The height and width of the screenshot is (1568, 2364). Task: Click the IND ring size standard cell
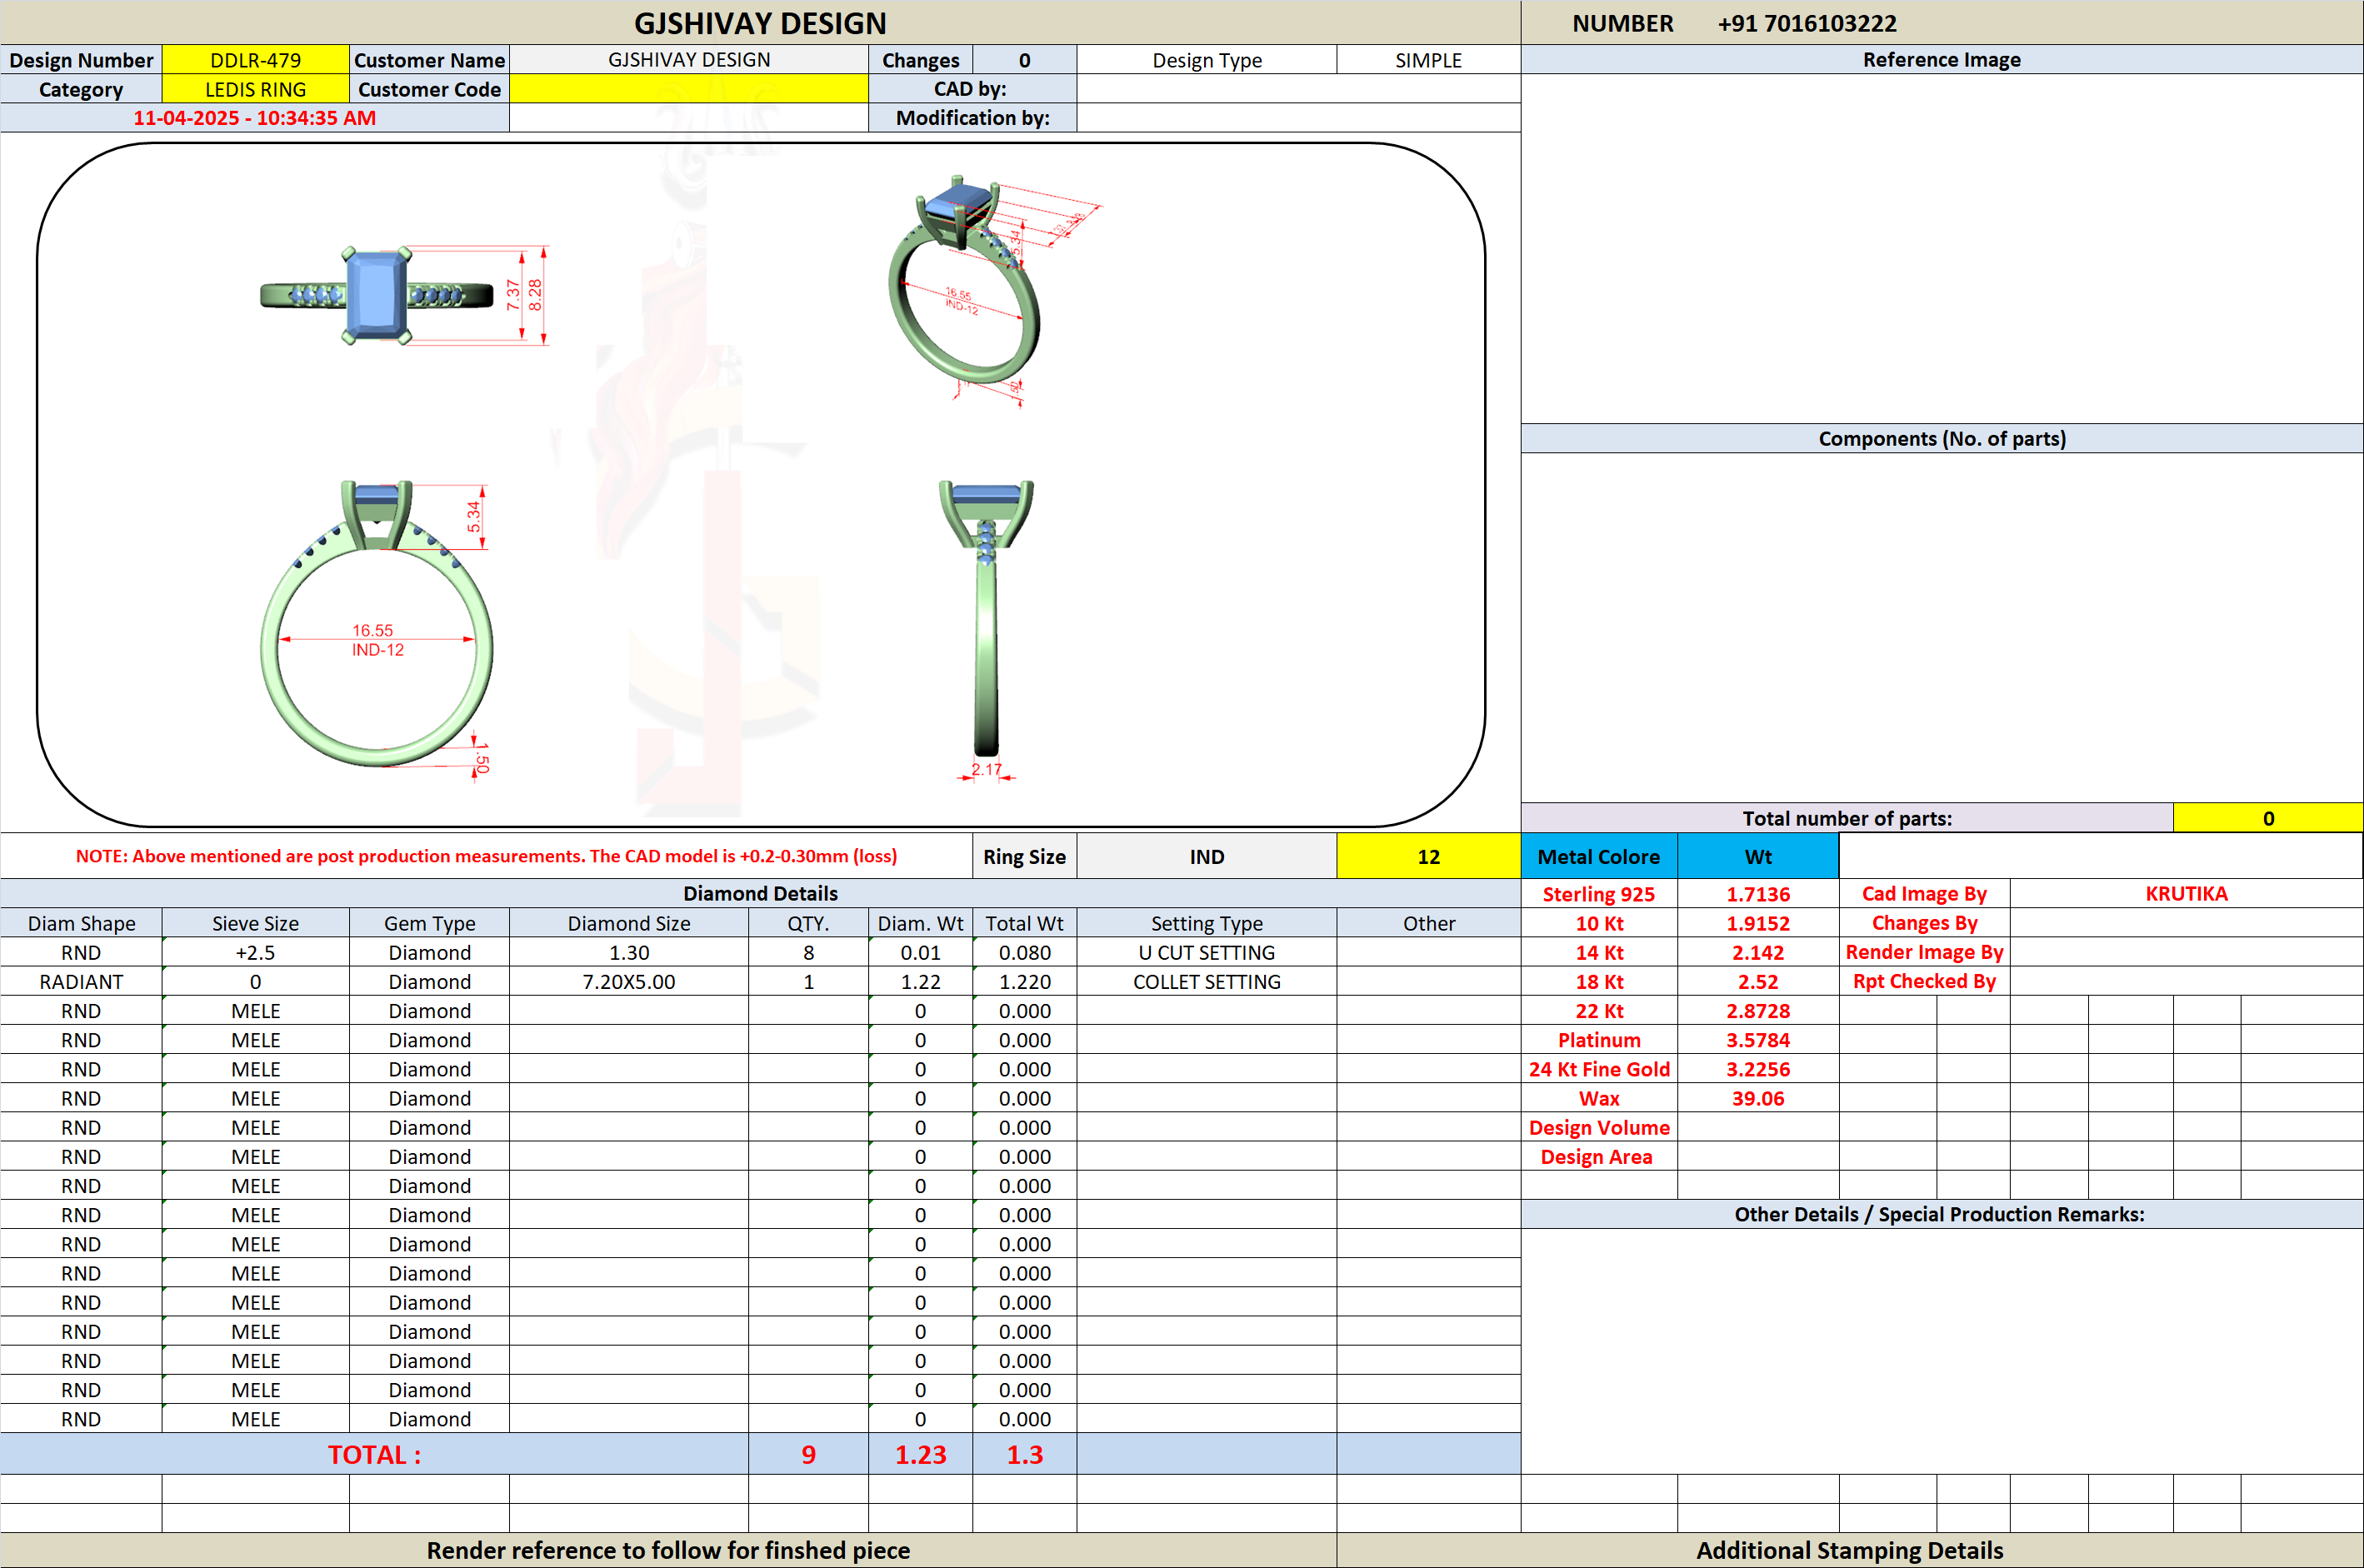click(1206, 857)
